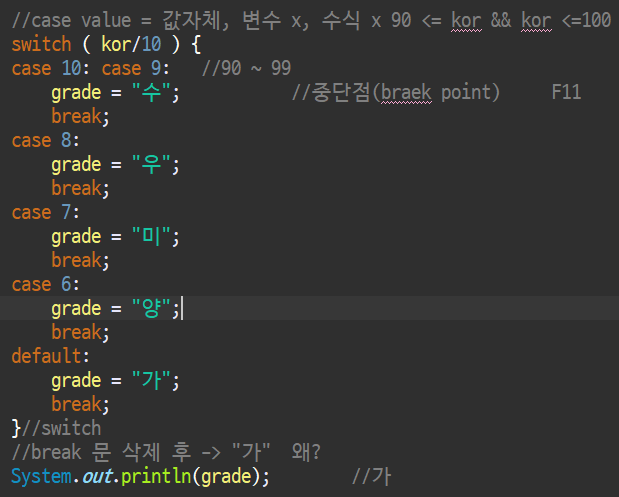This screenshot has width=619, height=497.
Task: Click the 'case 7:' label
Action: (45, 212)
